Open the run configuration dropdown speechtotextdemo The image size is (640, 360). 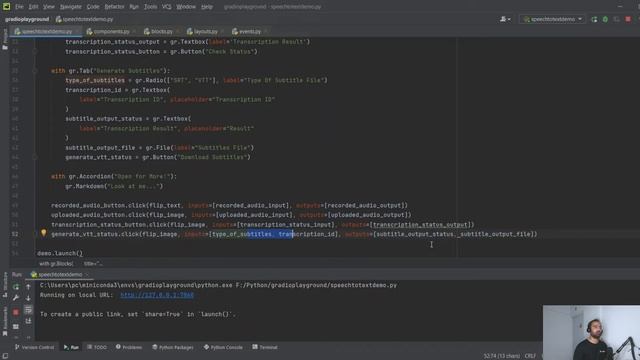[x=553, y=19]
